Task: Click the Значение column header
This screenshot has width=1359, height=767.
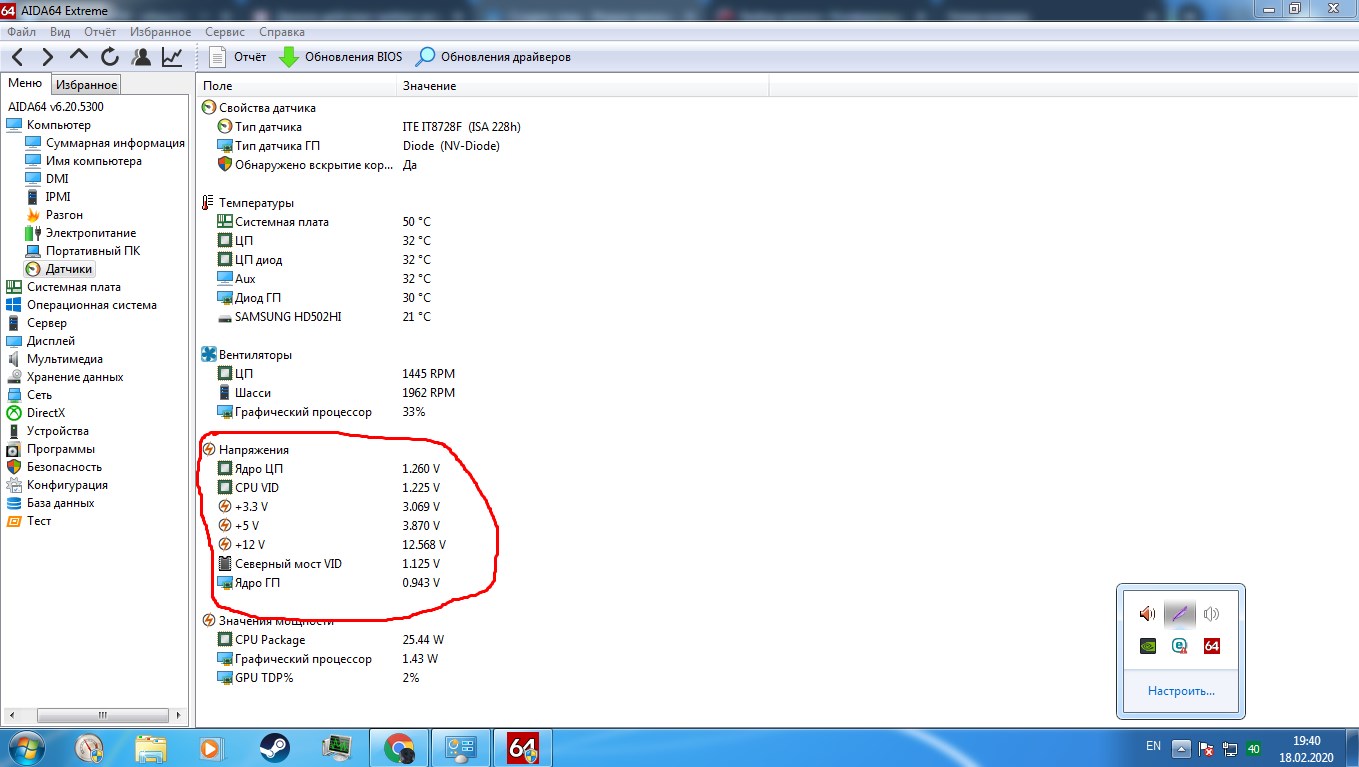Action: 582,86
